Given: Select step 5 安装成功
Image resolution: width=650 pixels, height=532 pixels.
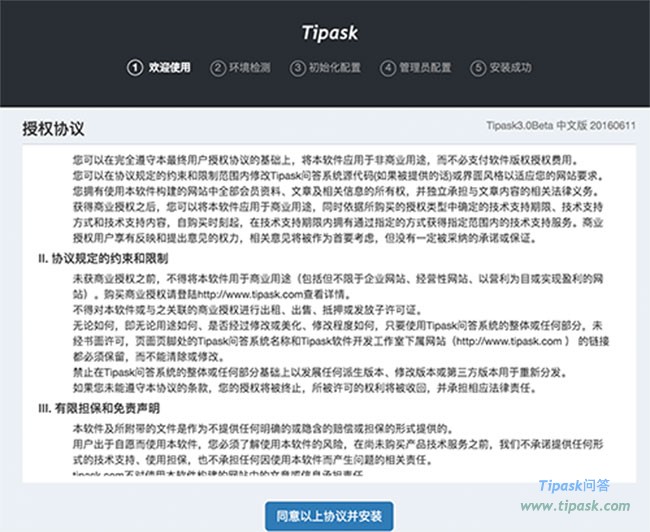Looking at the screenshot, I should pos(501,68).
